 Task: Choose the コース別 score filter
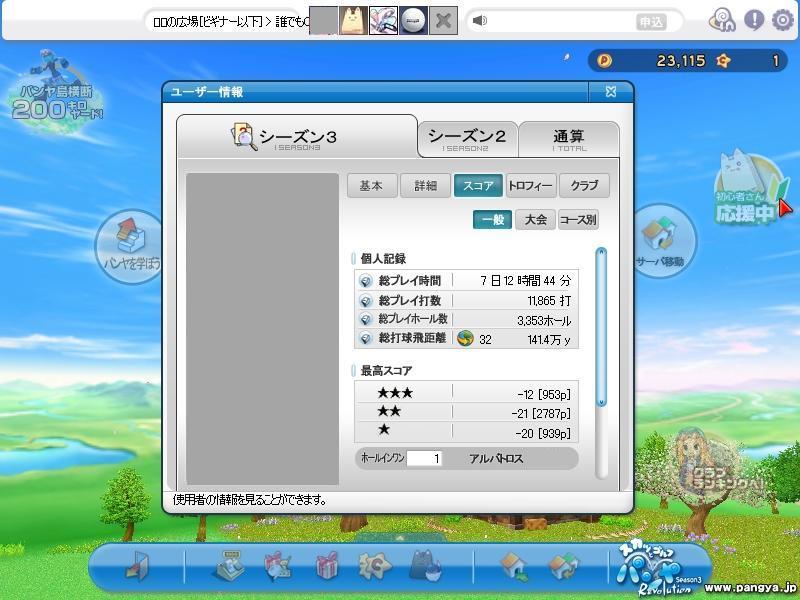coord(578,220)
